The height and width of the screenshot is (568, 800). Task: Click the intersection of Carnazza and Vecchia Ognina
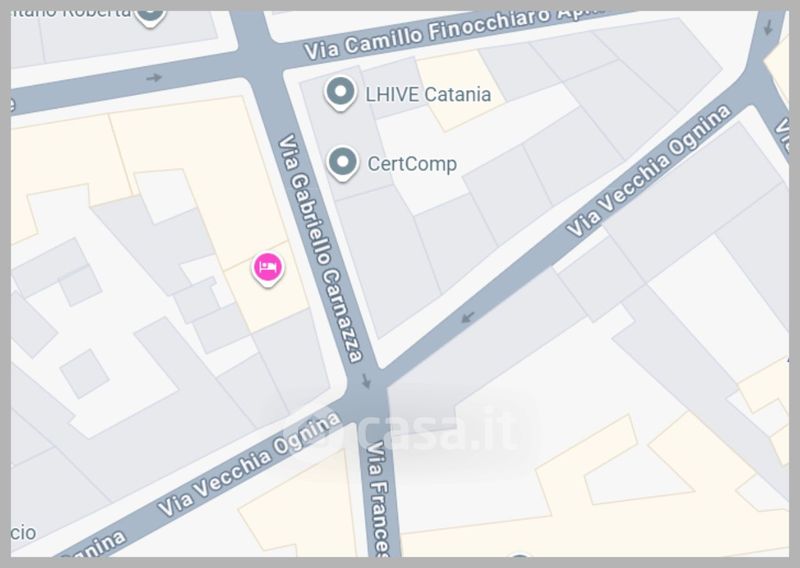point(366,390)
